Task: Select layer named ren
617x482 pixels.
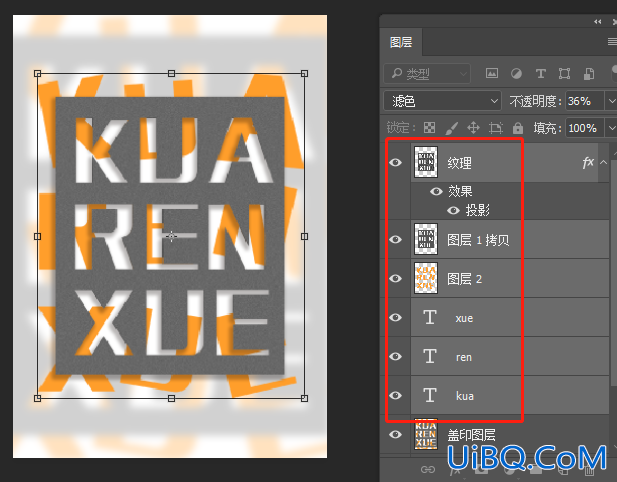Action: point(464,357)
